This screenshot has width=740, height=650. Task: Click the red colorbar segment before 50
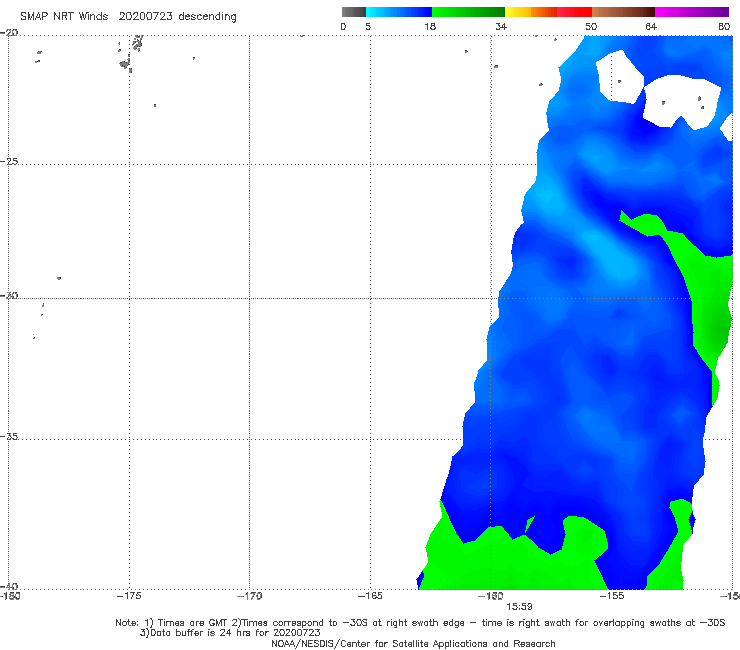click(x=574, y=12)
